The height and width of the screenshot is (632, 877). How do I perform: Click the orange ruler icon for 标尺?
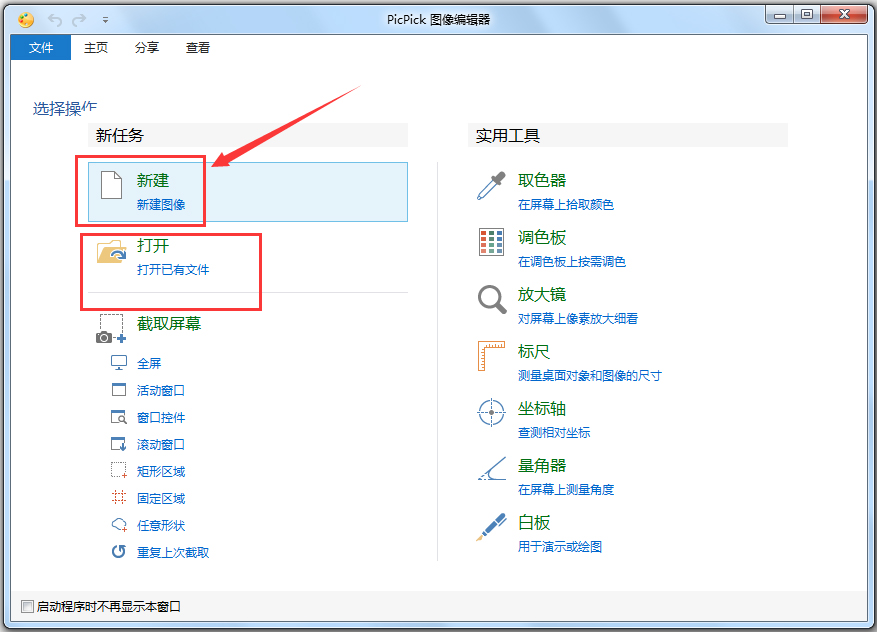tap(491, 356)
